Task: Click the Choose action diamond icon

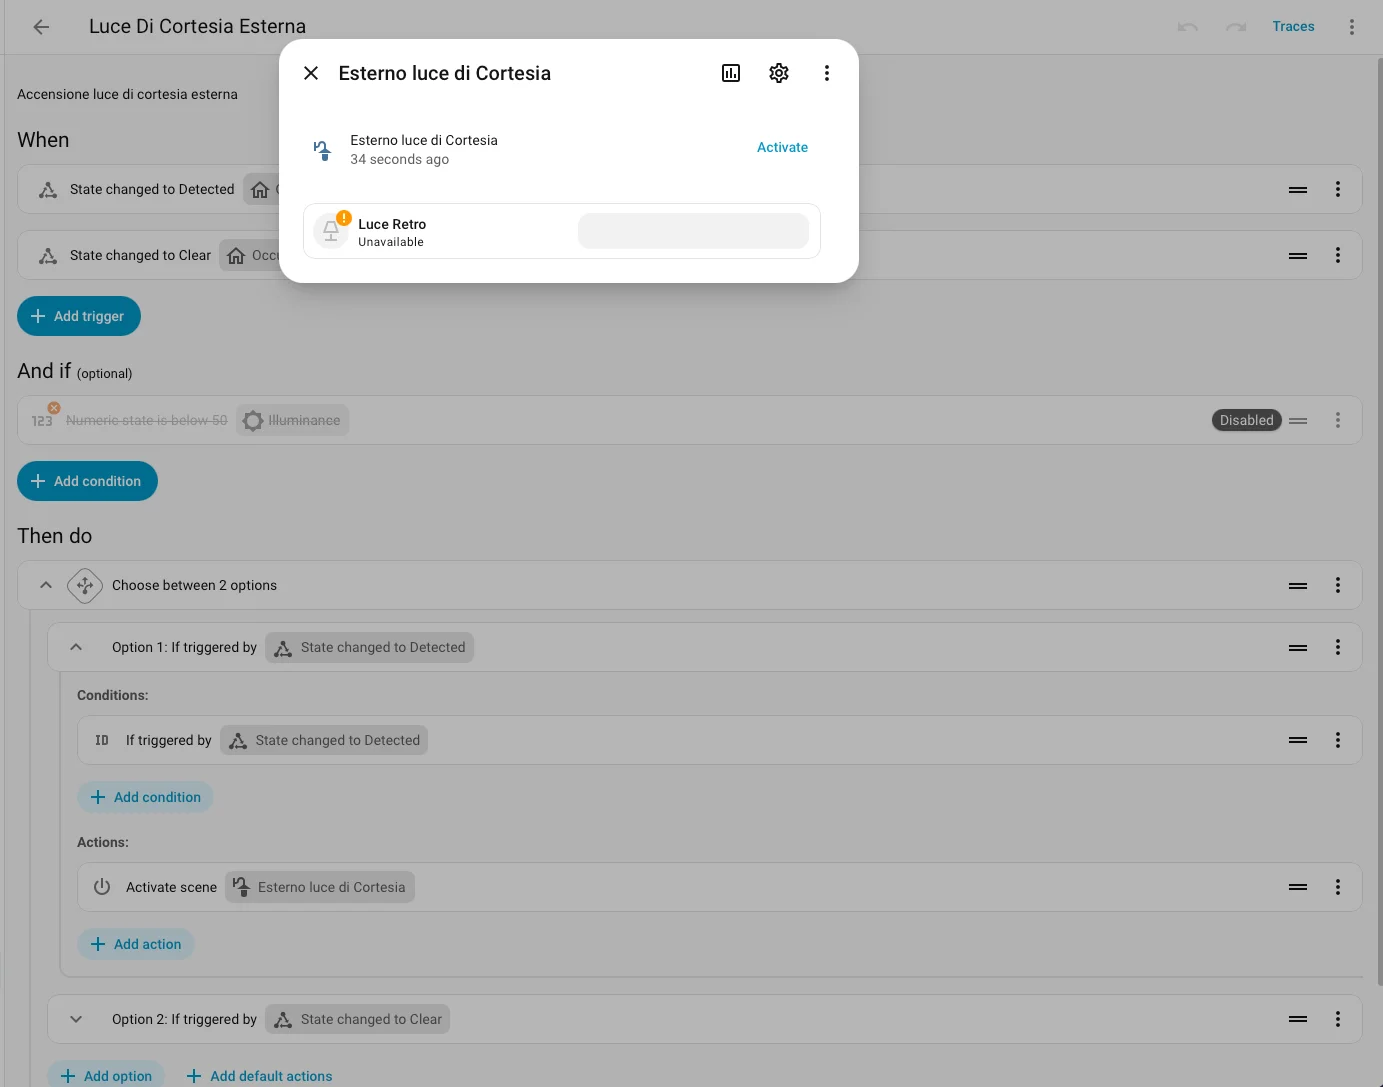Action: click(x=85, y=585)
